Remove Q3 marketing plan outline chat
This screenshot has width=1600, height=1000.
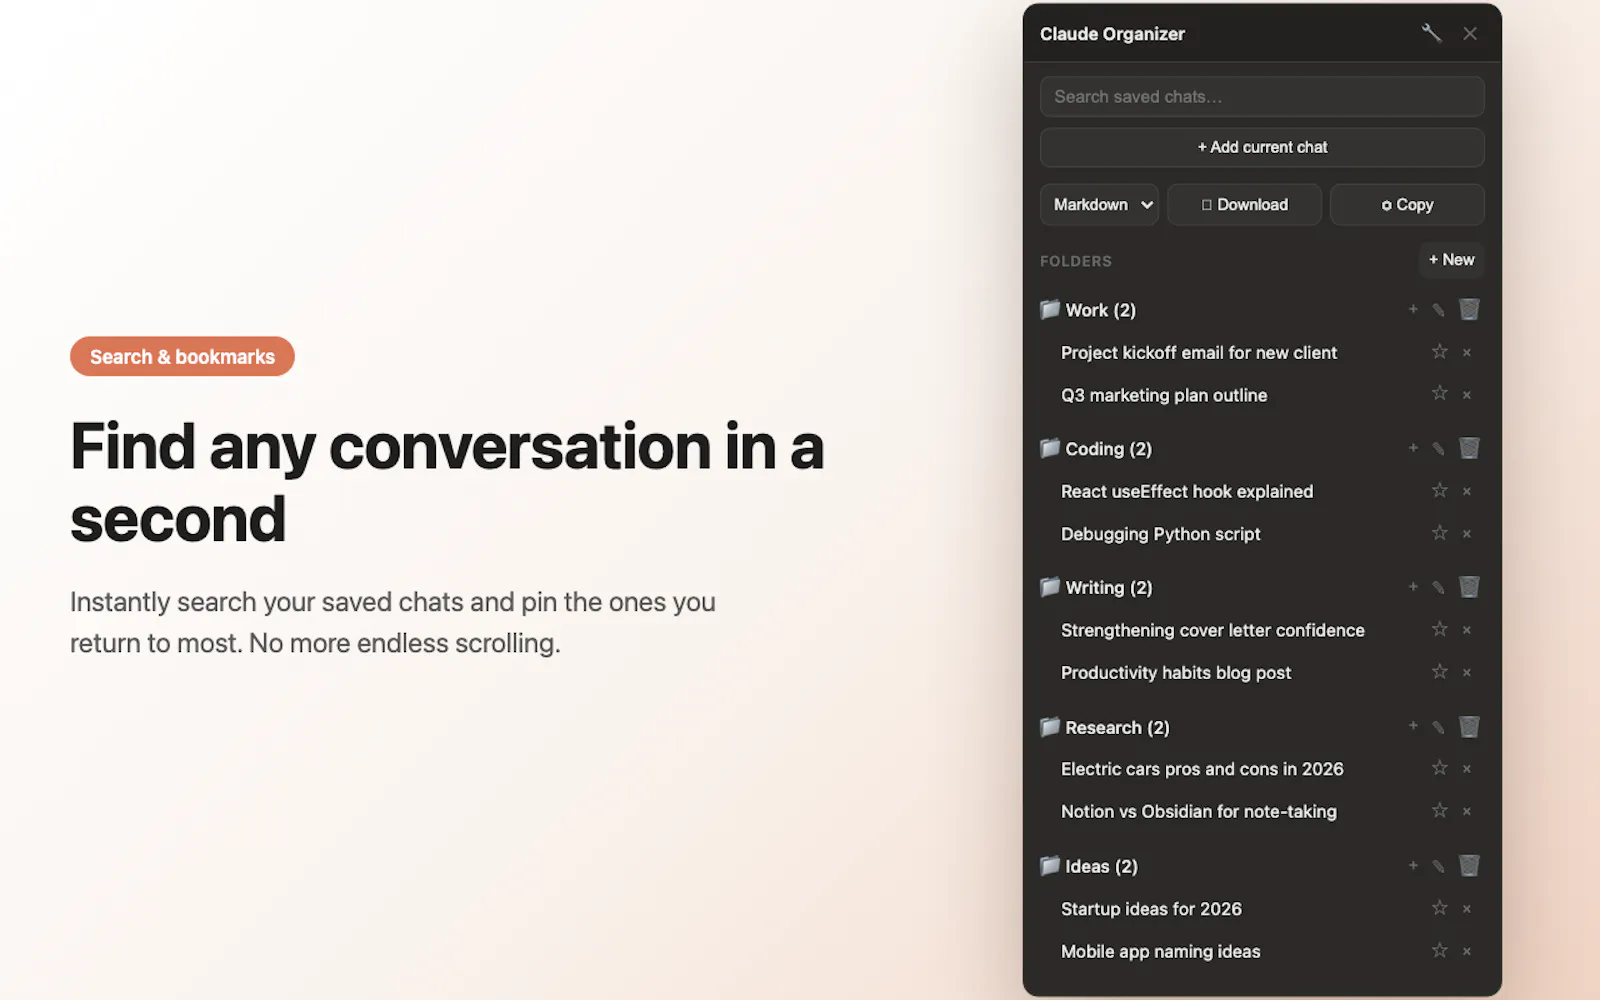click(x=1467, y=395)
